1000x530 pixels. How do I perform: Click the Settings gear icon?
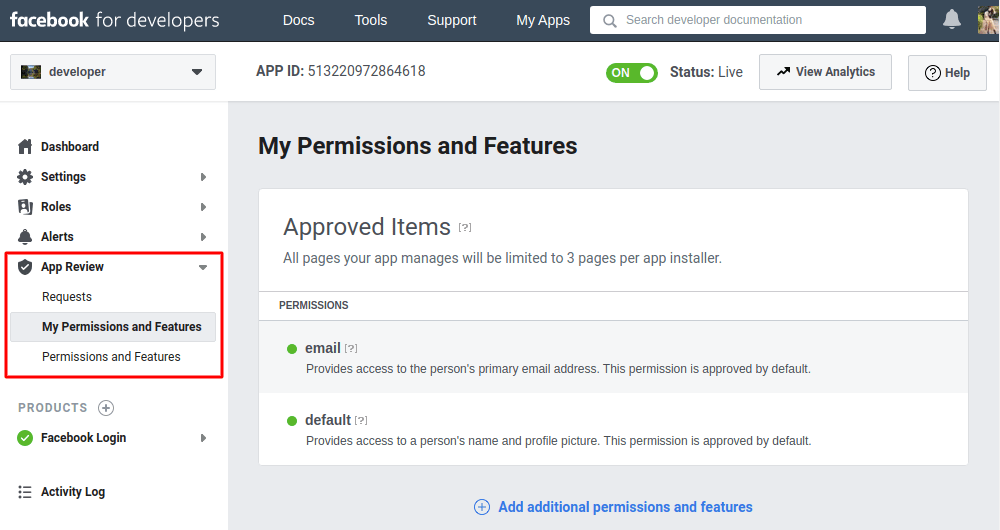(25, 177)
